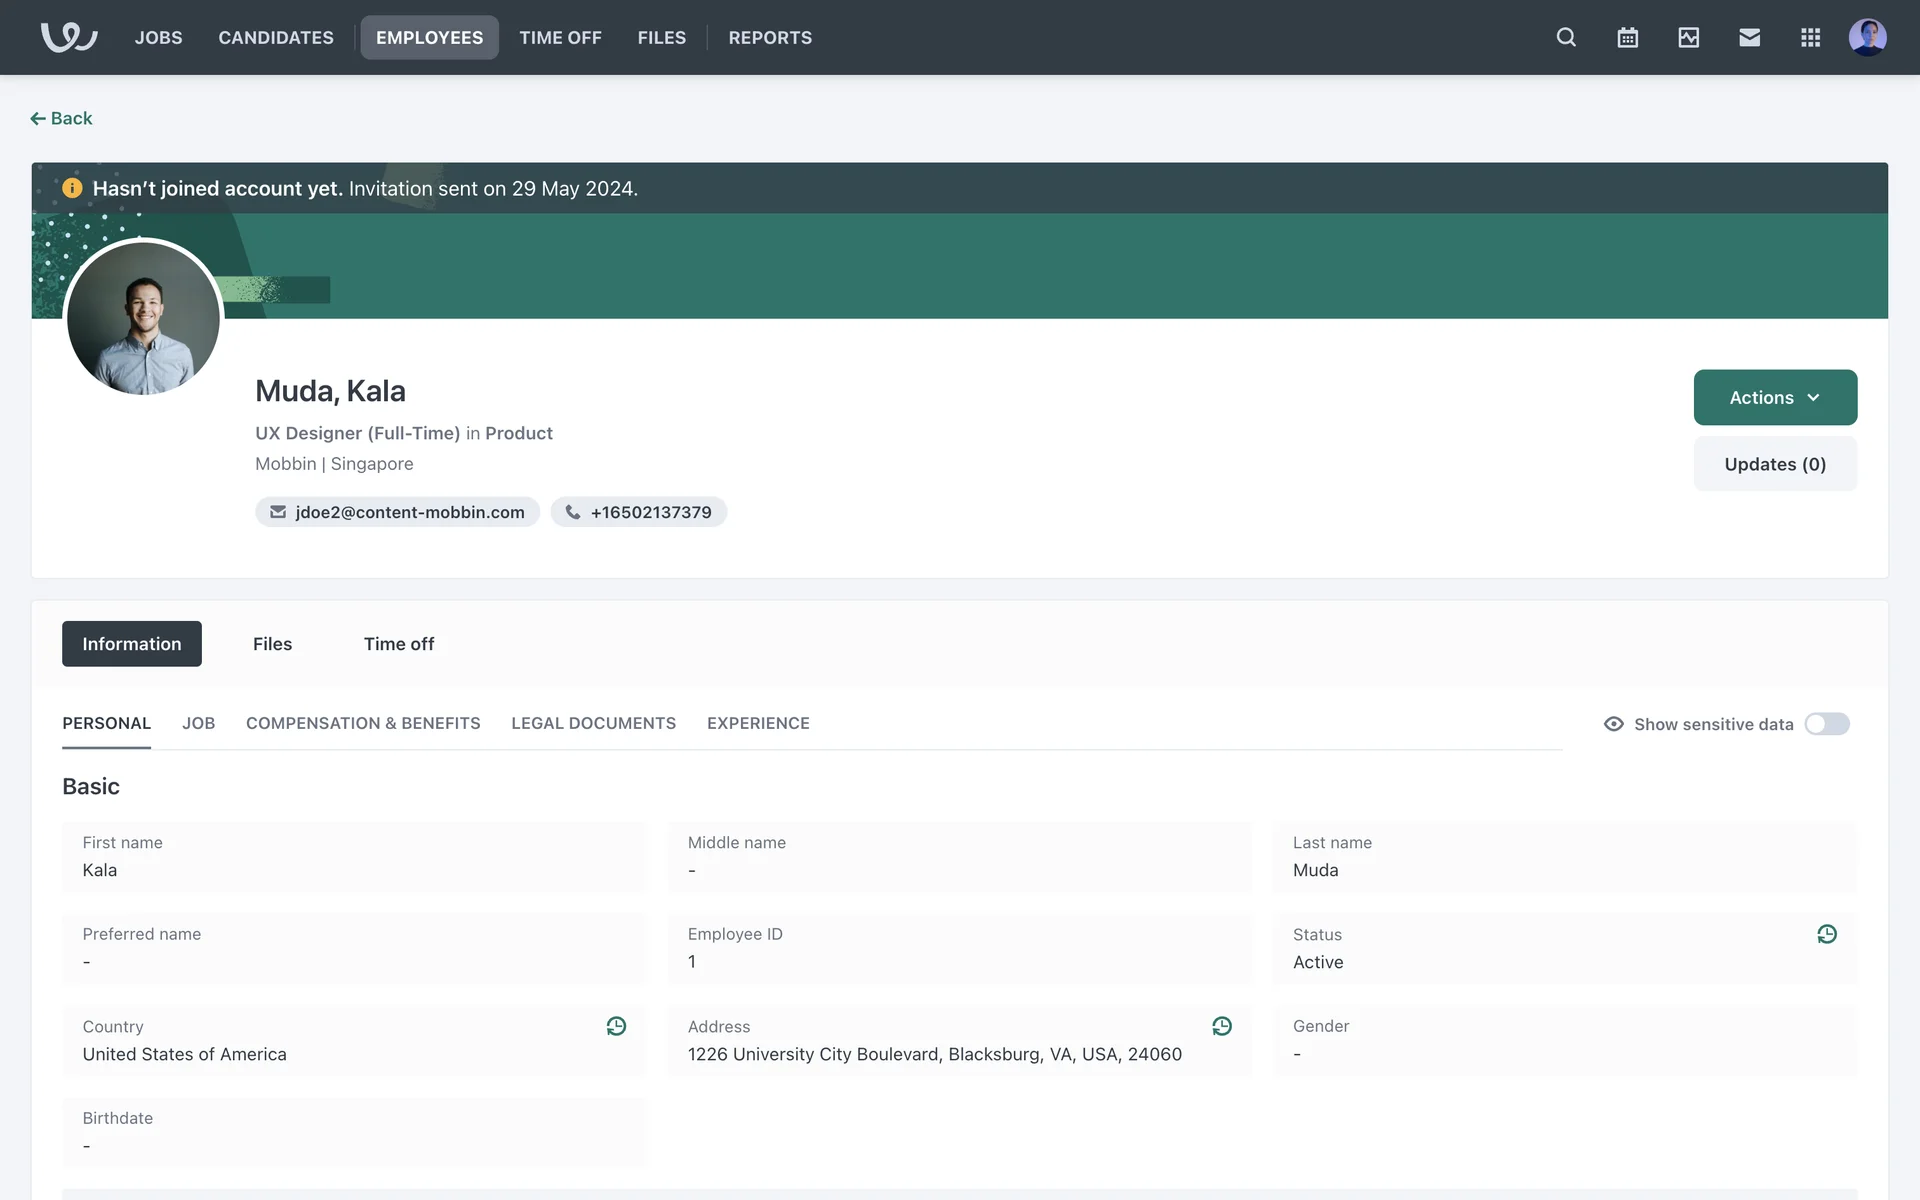The width and height of the screenshot is (1920, 1200).
Task: Click the Workable logo
Action: click(x=68, y=37)
